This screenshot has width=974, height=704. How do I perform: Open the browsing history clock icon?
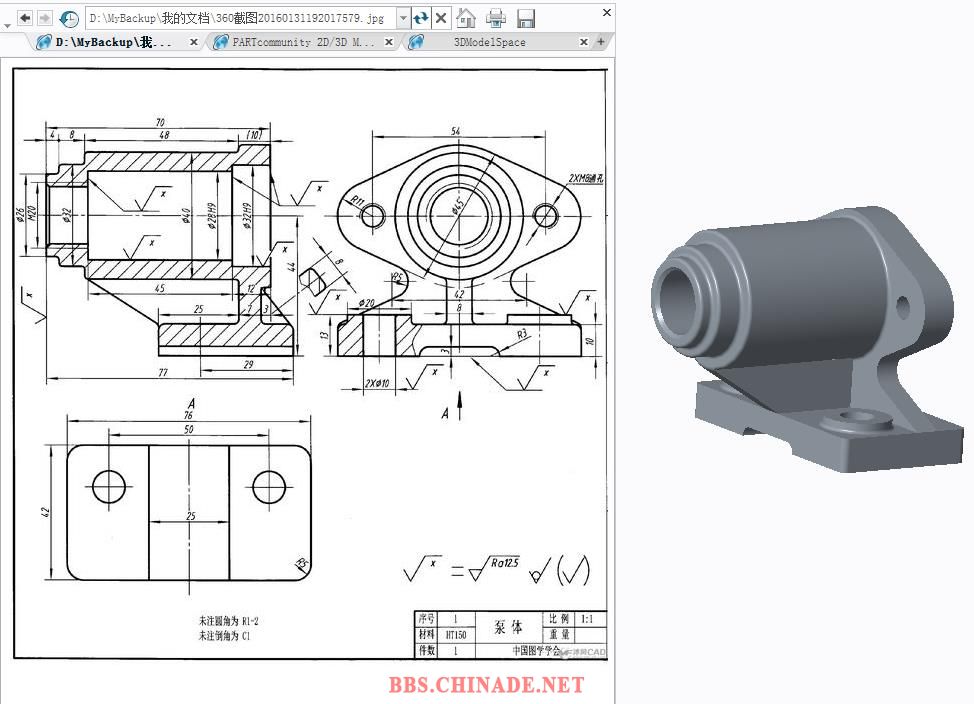tap(69, 18)
